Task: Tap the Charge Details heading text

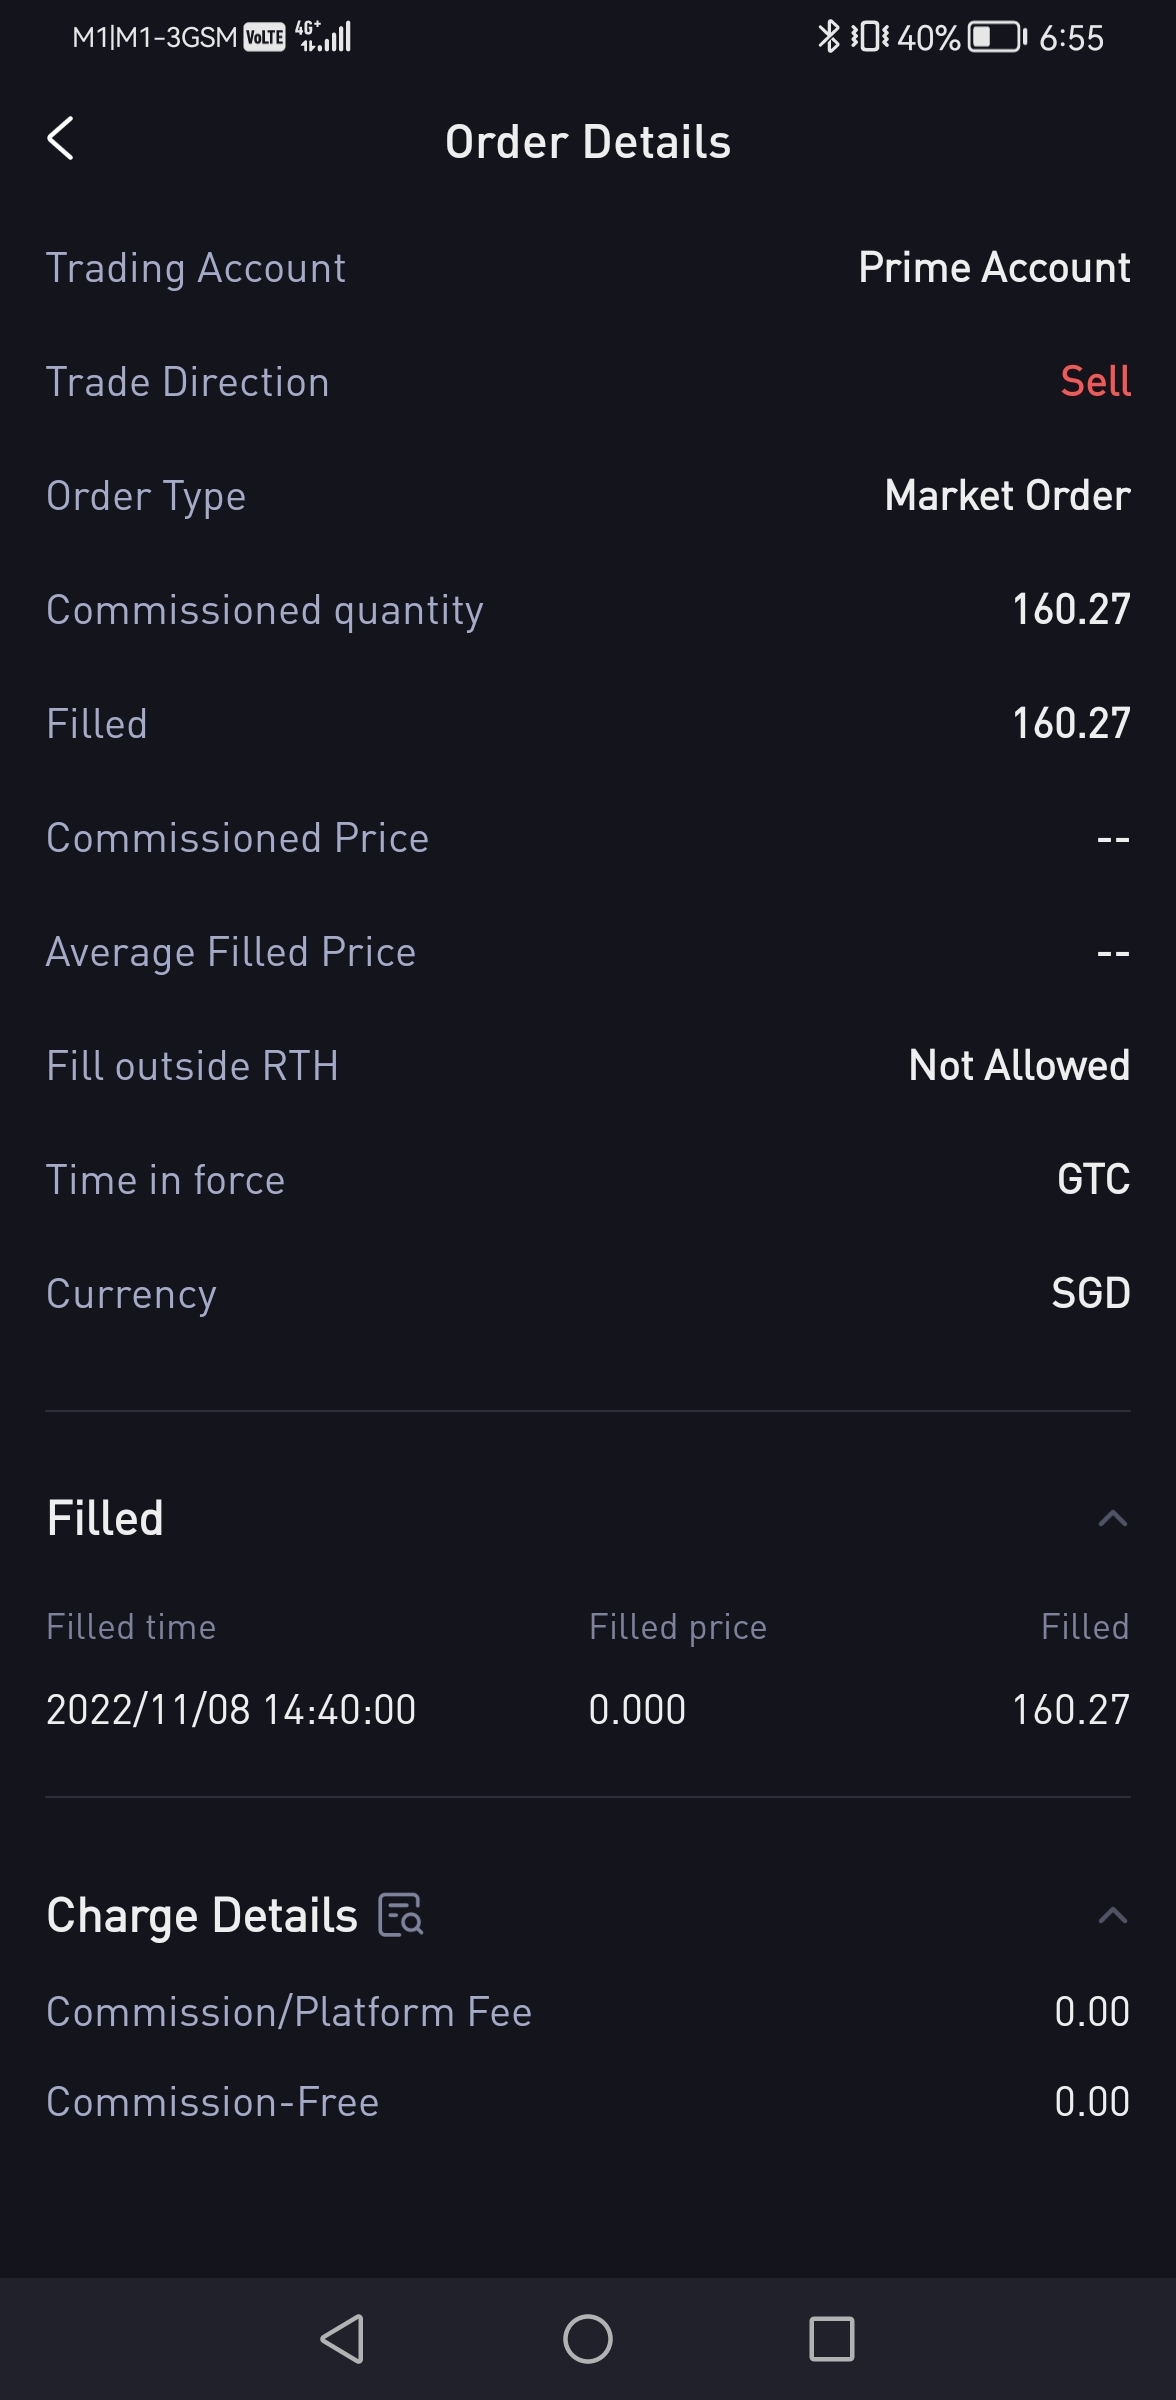Action: click(202, 1915)
